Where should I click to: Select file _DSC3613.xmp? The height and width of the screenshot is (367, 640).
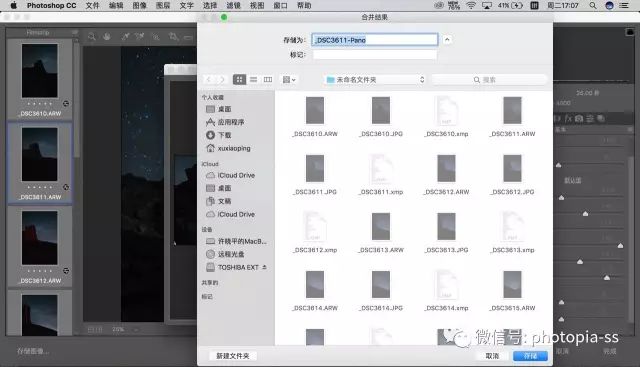click(x=513, y=232)
